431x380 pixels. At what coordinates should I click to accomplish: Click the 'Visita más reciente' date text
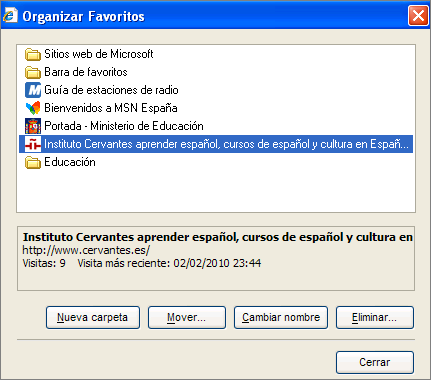(x=169, y=263)
